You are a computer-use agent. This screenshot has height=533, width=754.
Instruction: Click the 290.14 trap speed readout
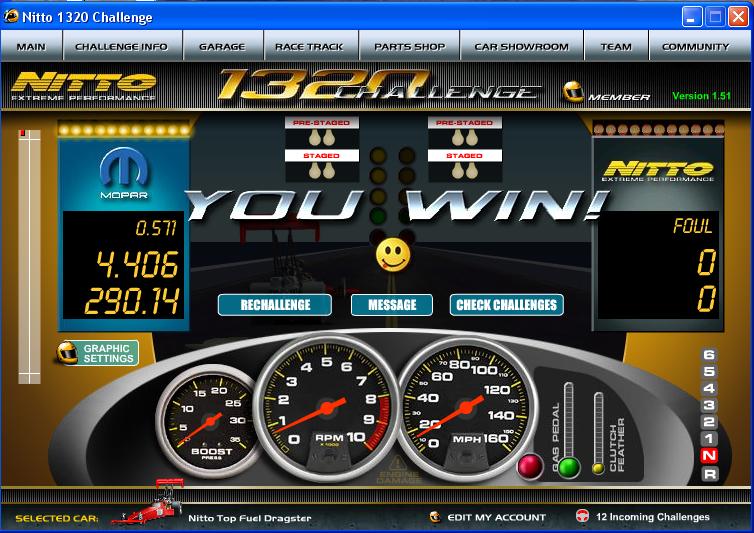pos(132,301)
